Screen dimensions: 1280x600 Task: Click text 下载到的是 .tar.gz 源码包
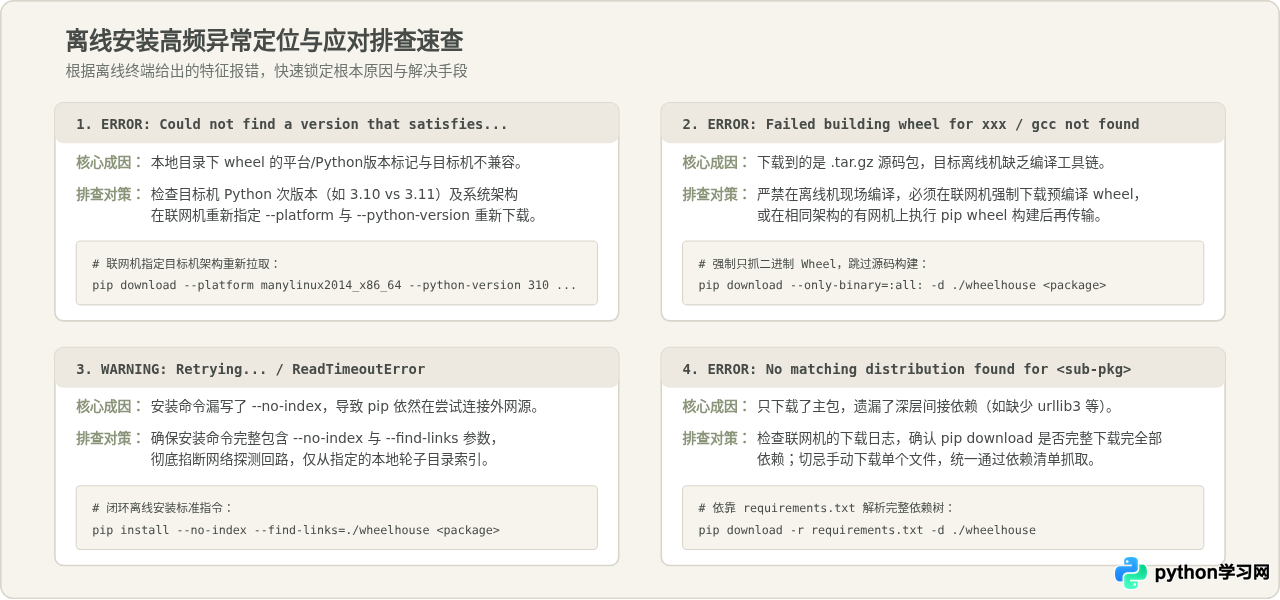(x=932, y=162)
